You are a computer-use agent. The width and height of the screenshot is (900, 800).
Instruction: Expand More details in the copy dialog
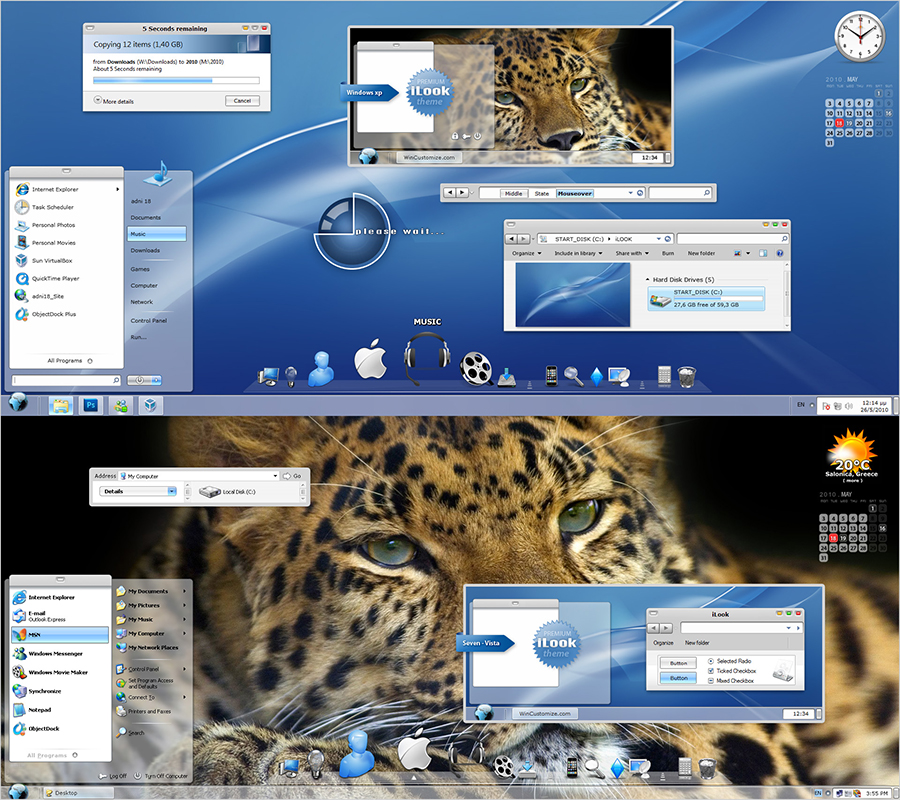pos(114,101)
